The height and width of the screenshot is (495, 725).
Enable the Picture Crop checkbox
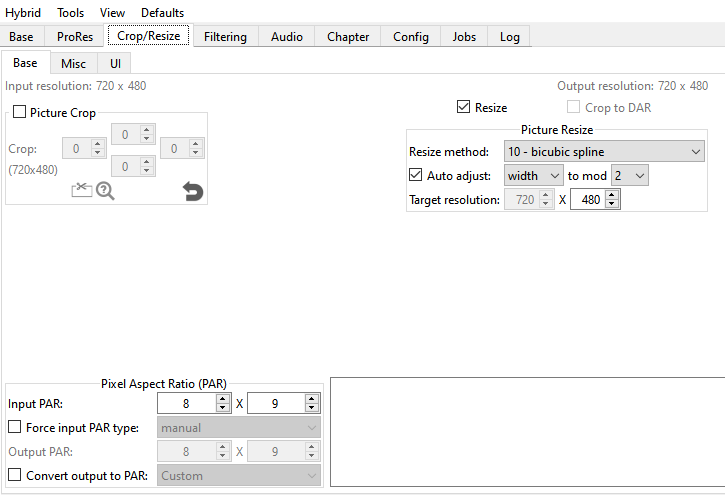(x=20, y=113)
